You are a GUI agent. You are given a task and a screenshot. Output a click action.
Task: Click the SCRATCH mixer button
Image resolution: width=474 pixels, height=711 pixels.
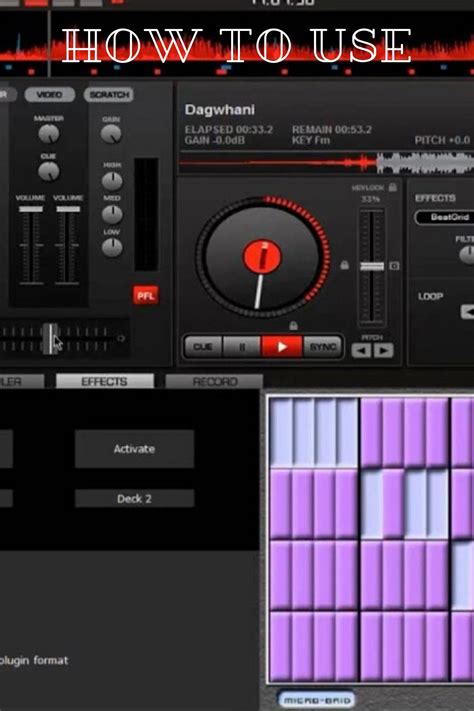pyautogui.click(x=109, y=94)
